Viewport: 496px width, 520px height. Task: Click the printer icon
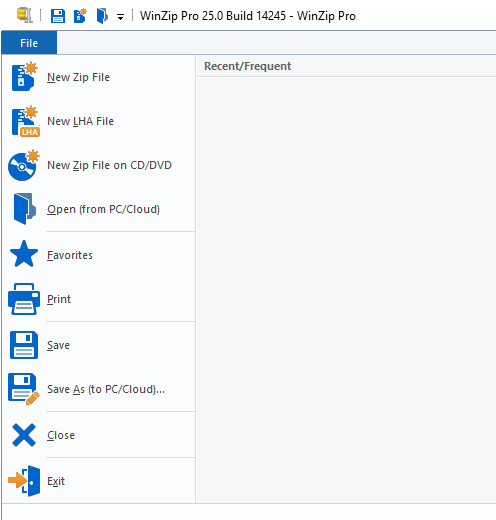[x=24, y=299]
